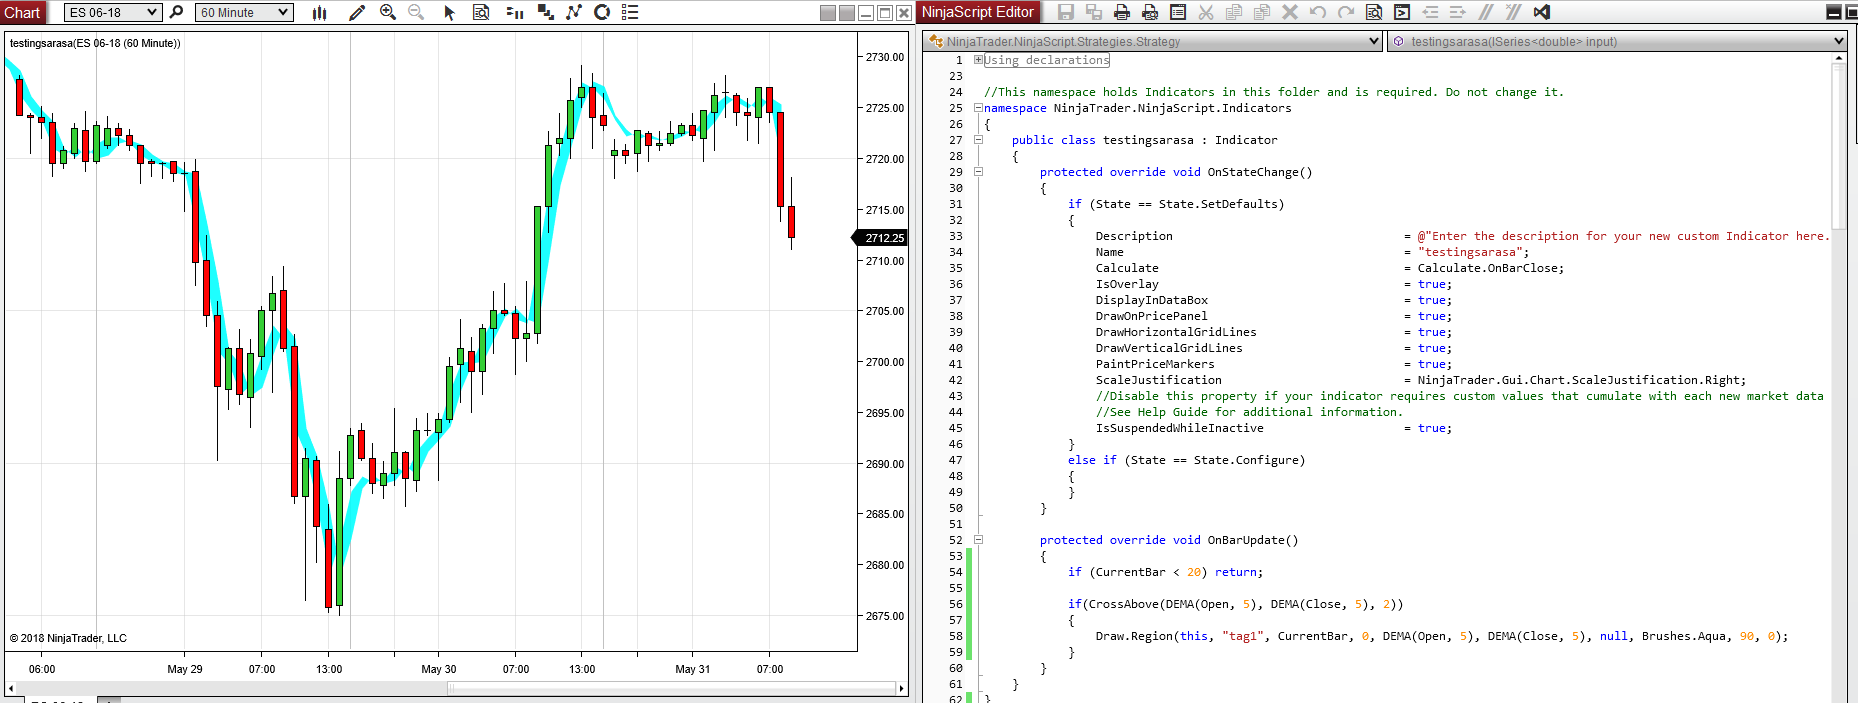Screen dimensions: 1858x703
Task: Expand the Using declarations region
Action: click(978, 59)
